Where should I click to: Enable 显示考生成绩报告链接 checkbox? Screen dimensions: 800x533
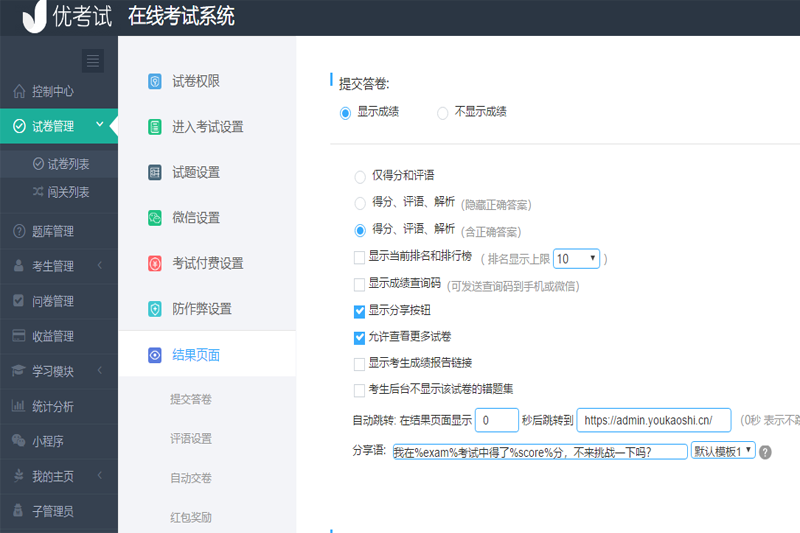(x=360, y=364)
